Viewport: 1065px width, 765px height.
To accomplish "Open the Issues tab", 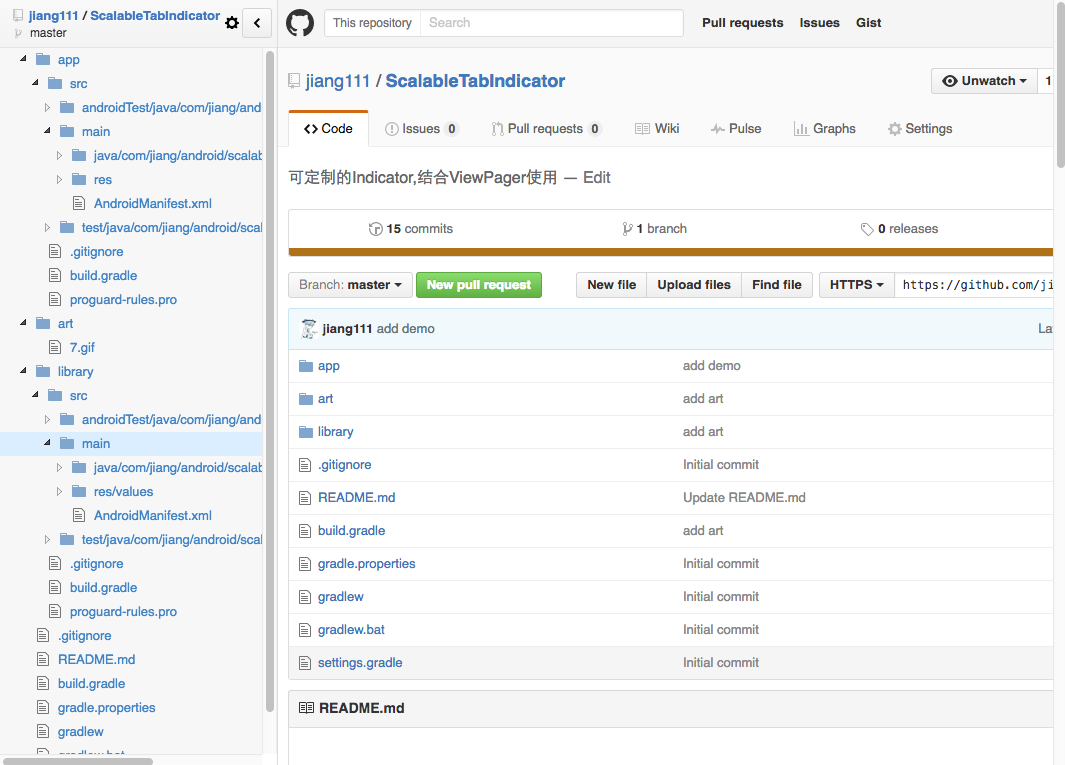I will tap(421, 128).
